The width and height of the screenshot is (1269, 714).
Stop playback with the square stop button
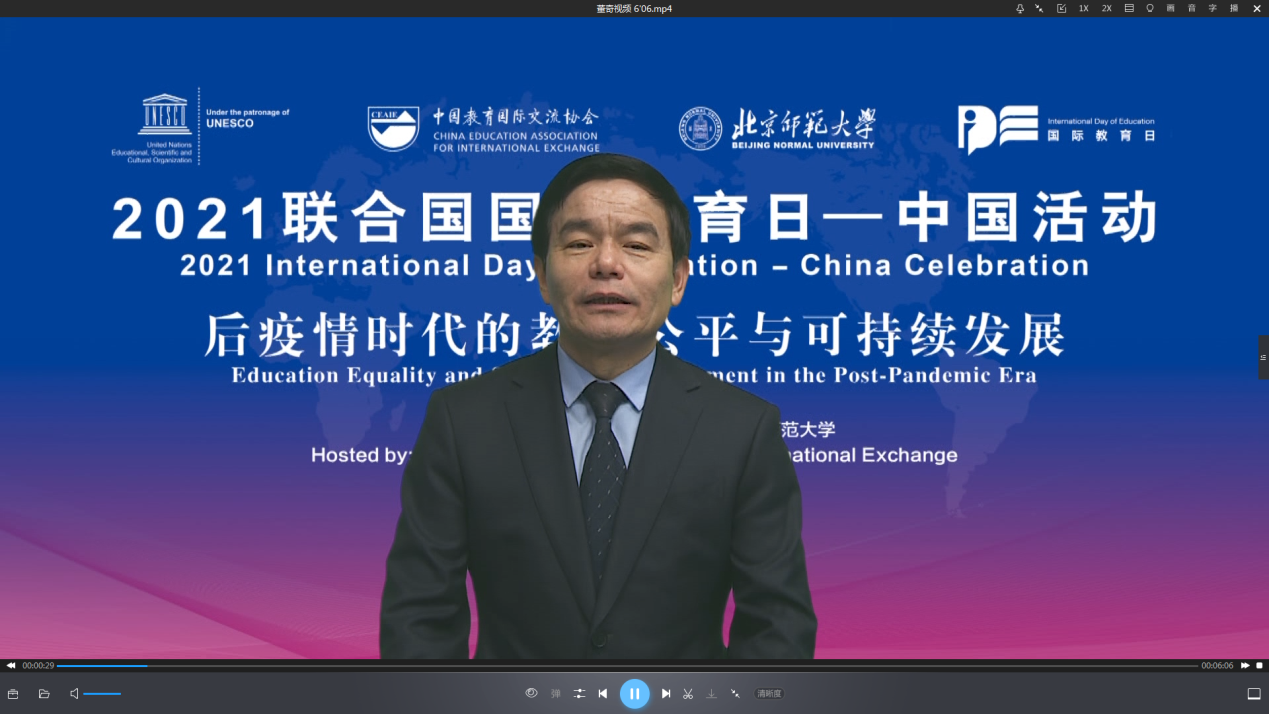point(1260,666)
